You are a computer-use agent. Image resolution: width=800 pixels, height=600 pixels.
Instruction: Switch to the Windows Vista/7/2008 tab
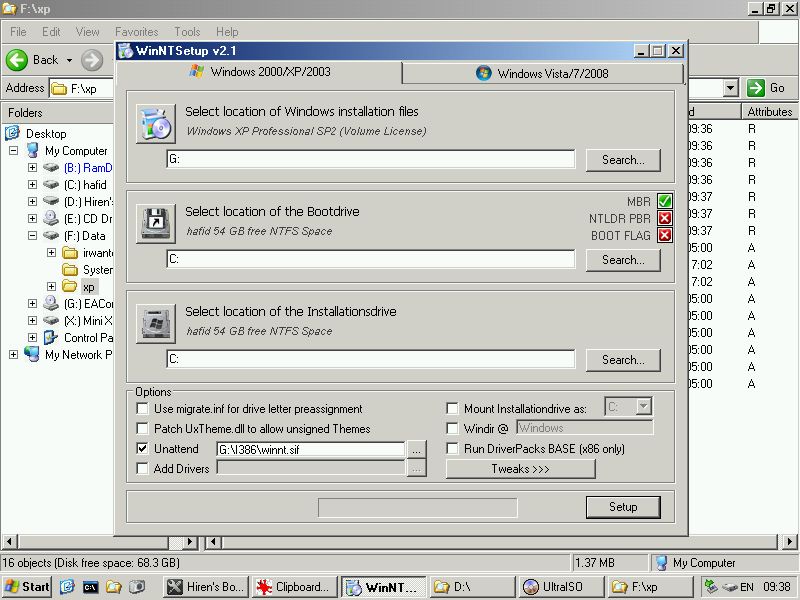point(542,73)
